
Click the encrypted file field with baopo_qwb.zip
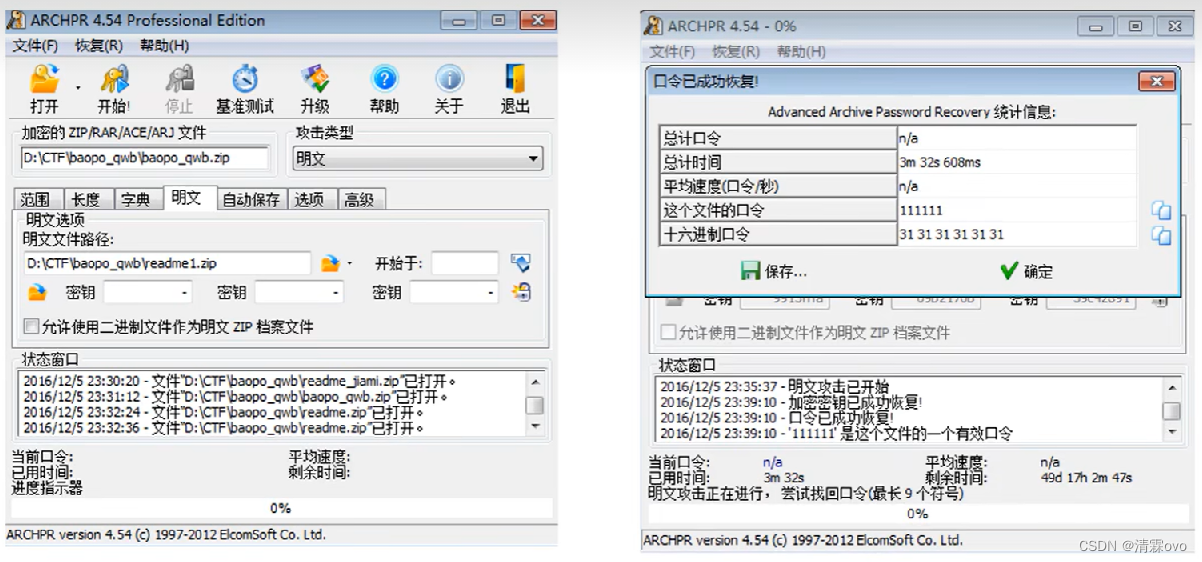tap(145, 158)
